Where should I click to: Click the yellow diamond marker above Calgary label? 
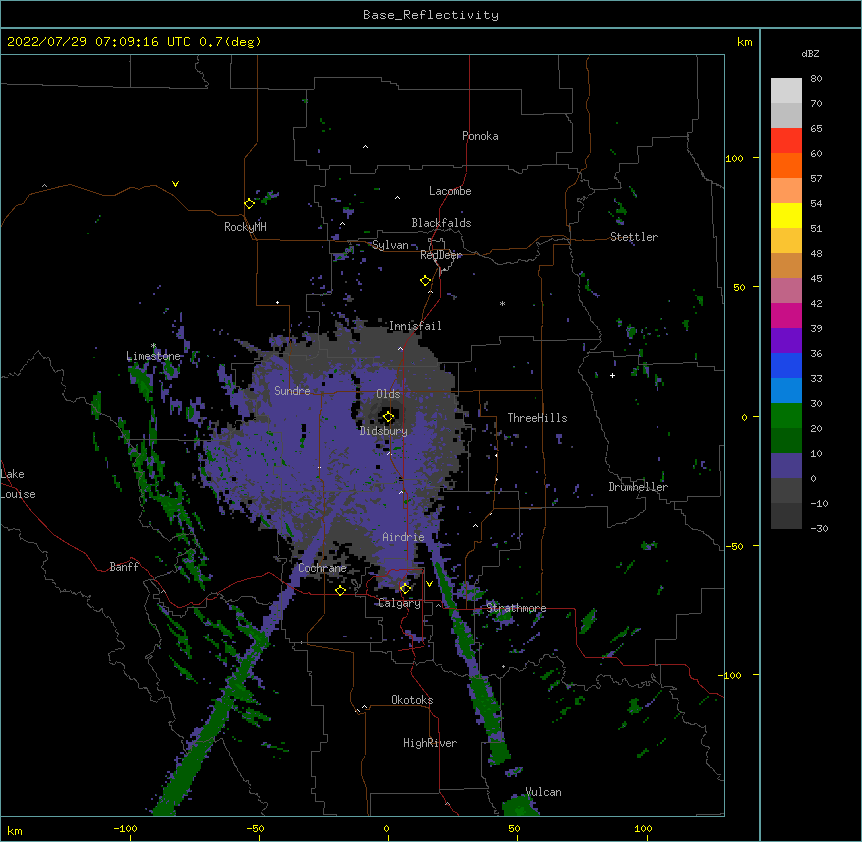(x=405, y=589)
